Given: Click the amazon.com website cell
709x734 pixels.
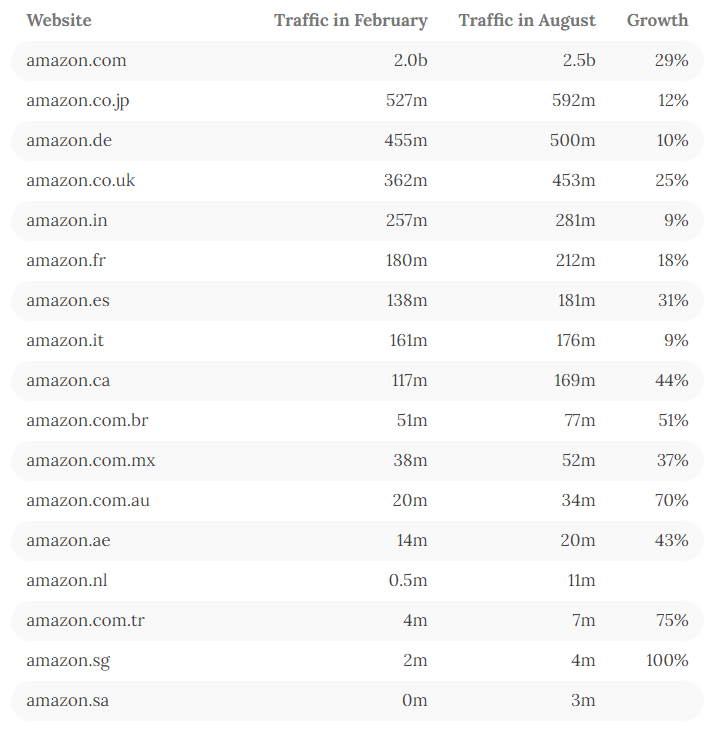Looking at the screenshot, I should coord(76,60).
